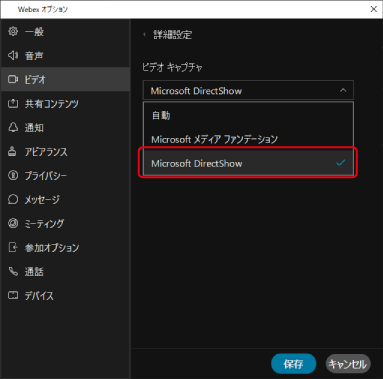Go to 通知 settings
This screenshot has width=383, height=379.
[65, 127]
